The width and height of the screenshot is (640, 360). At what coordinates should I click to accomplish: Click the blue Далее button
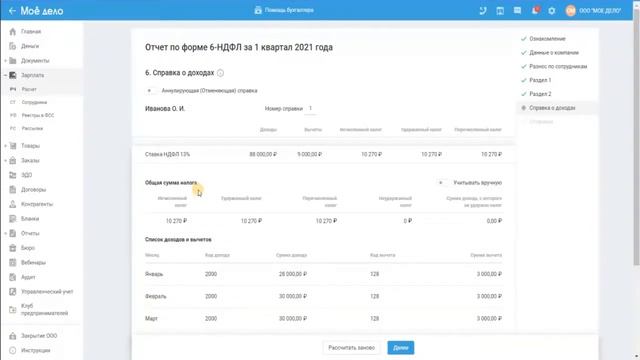[400, 348]
